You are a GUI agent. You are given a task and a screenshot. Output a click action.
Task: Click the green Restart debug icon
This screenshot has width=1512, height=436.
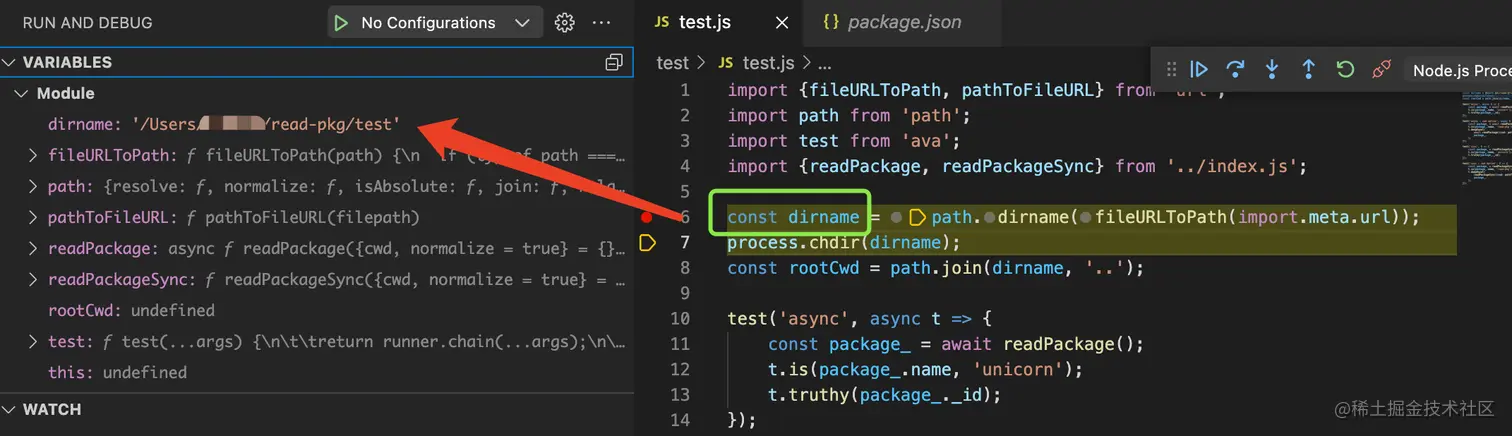coord(1345,70)
